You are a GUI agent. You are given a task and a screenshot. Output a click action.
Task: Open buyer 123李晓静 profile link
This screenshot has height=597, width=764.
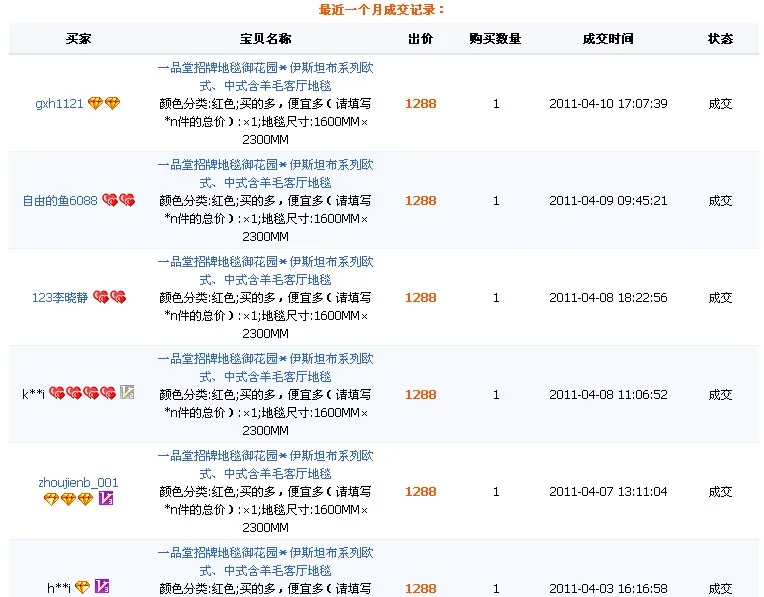point(60,297)
